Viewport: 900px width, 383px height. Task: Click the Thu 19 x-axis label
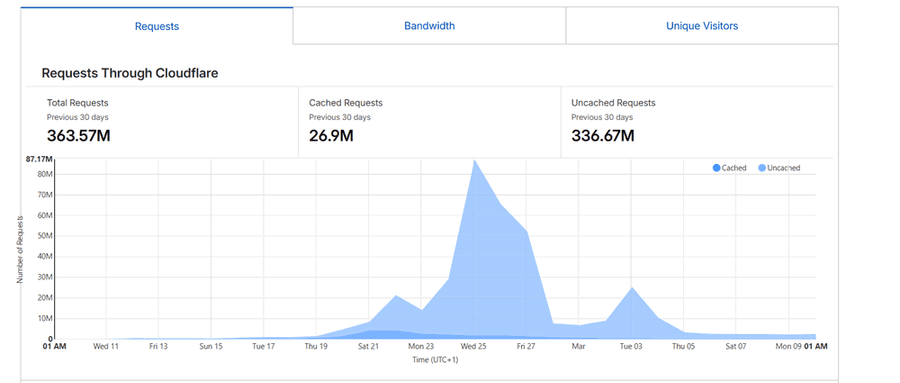click(x=316, y=347)
